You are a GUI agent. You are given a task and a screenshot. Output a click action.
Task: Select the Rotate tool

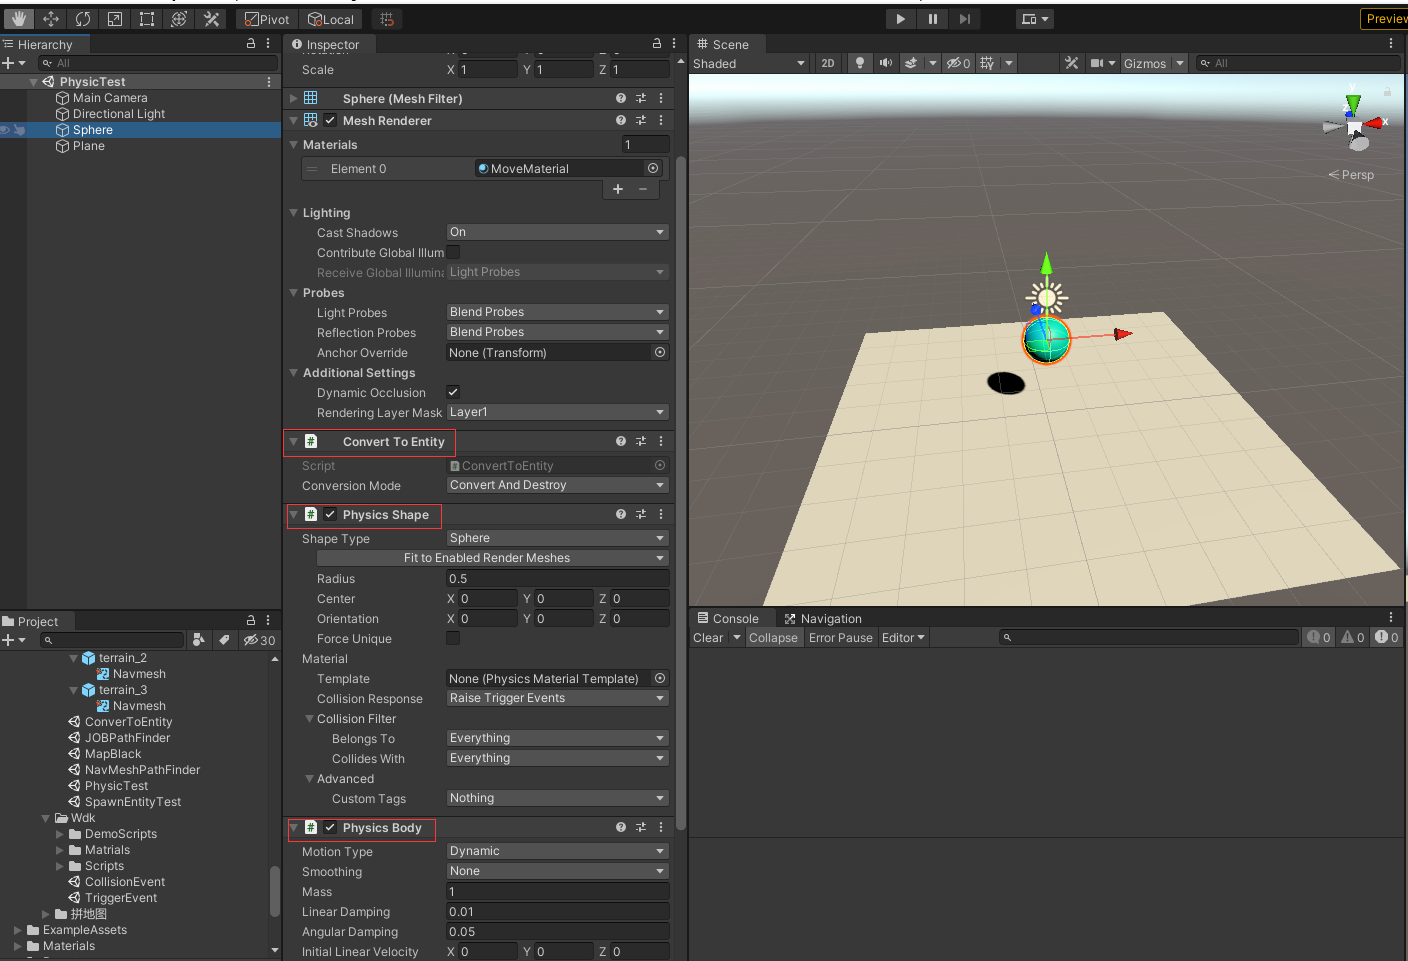83,19
